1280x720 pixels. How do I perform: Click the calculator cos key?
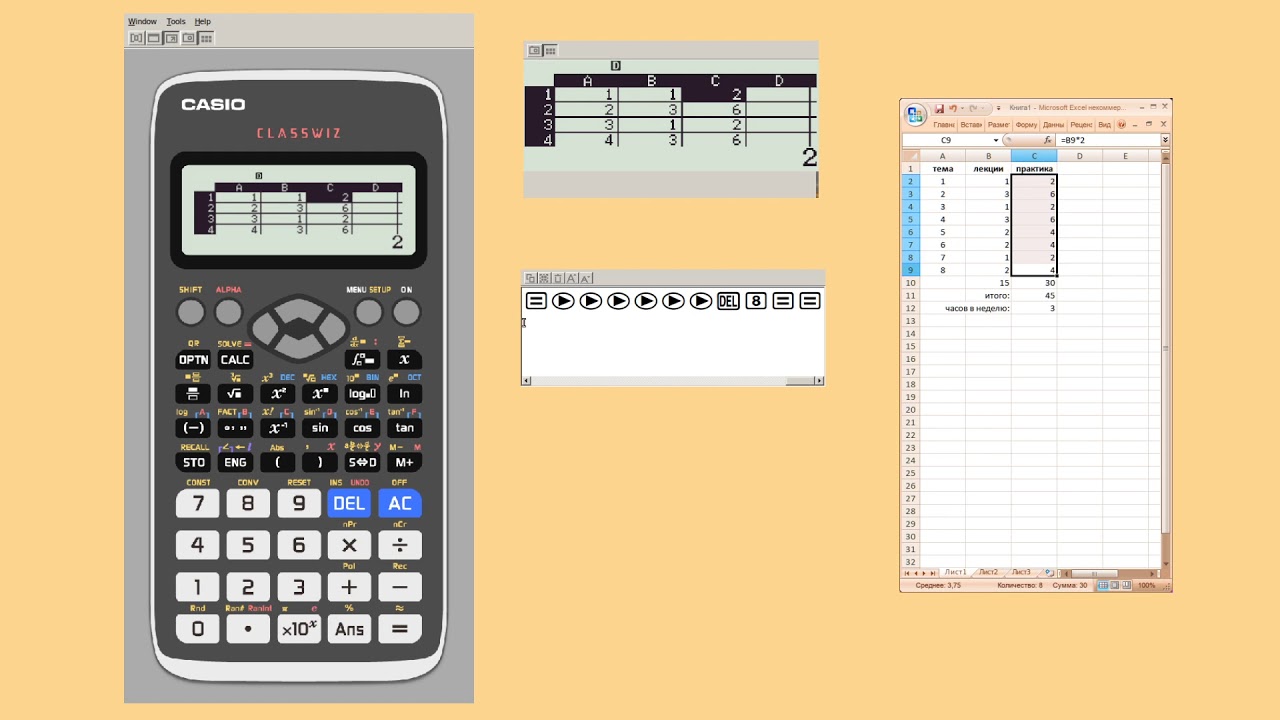click(362, 428)
